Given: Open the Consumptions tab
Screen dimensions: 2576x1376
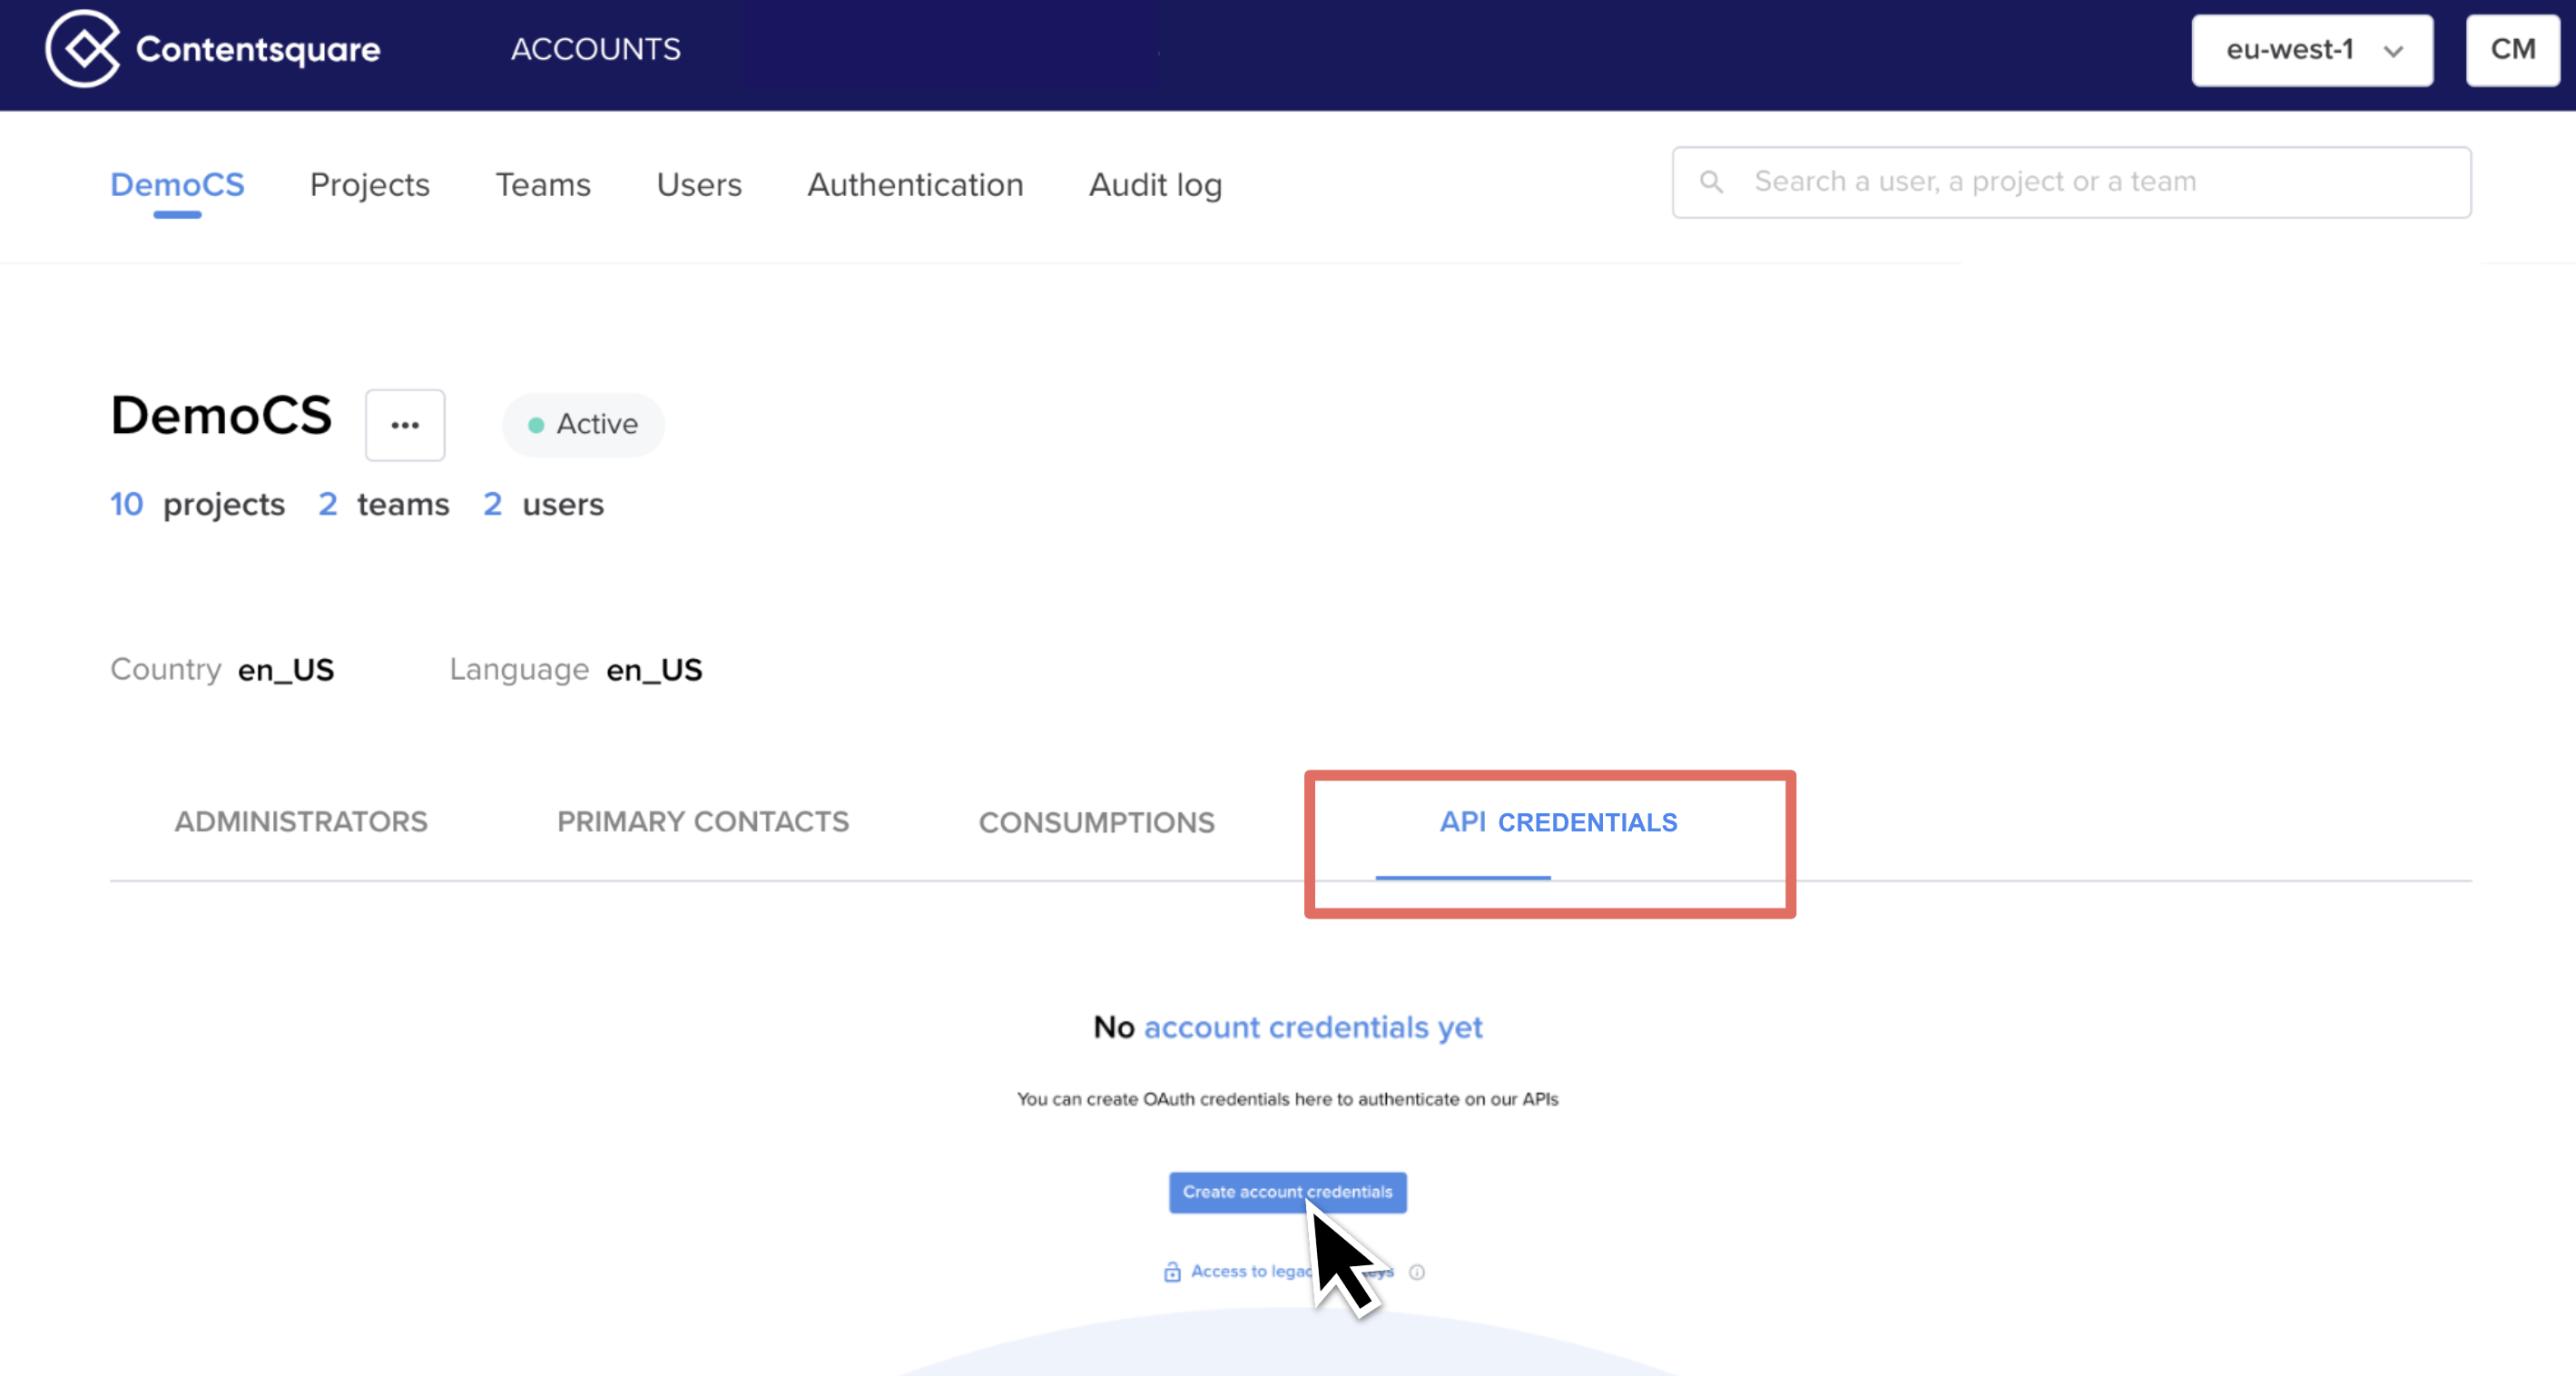Looking at the screenshot, I should 1096,822.
